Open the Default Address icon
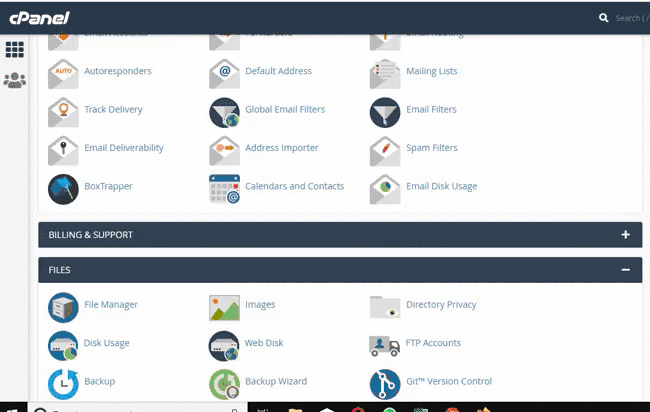Viewport: 650px width, 412px height. click(x=224, y=74)
